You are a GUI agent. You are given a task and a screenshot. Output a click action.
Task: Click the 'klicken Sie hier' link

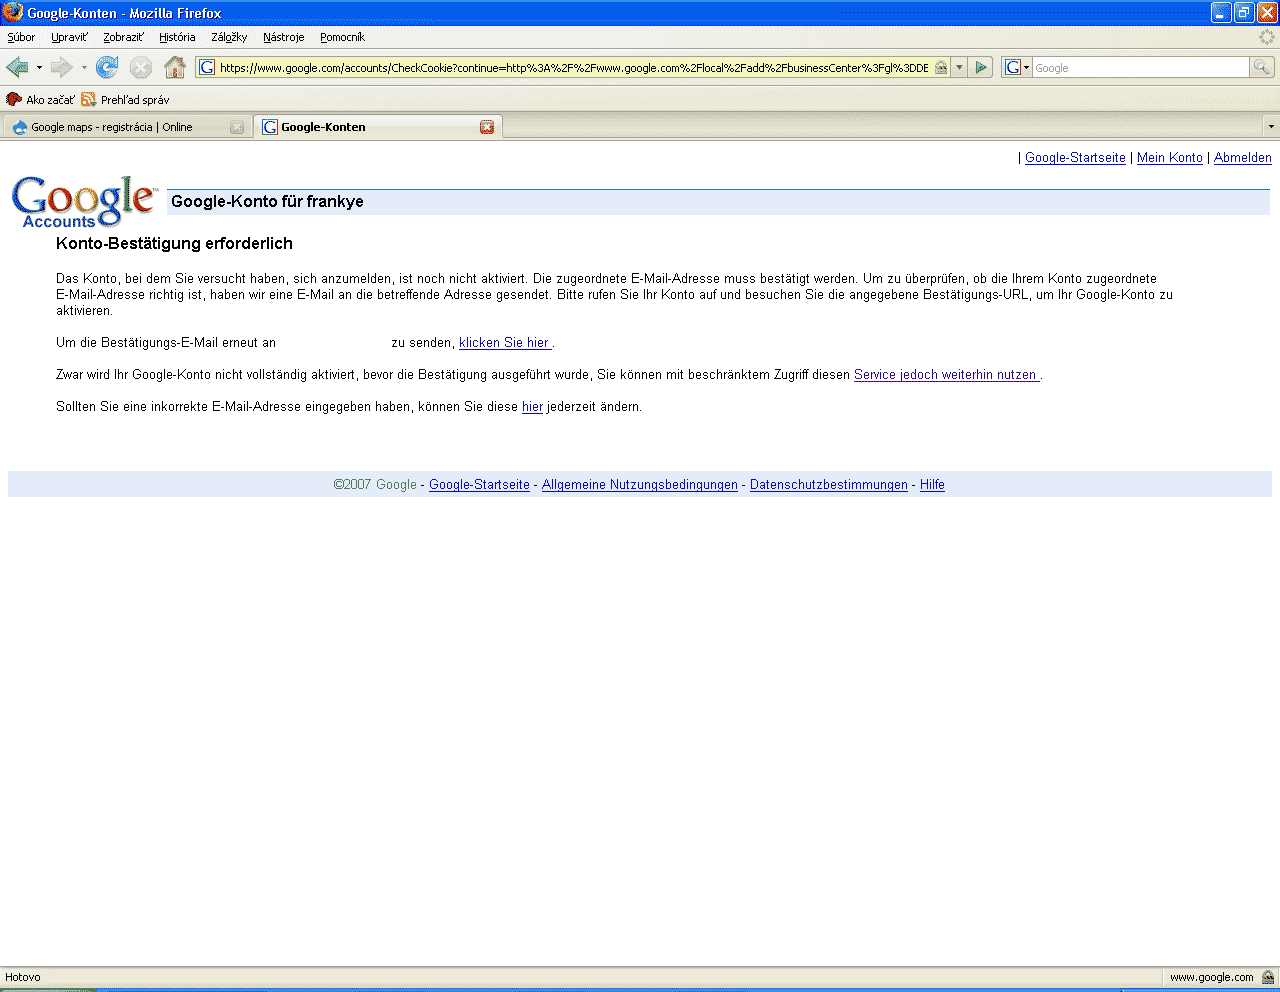tap(505, 343)
